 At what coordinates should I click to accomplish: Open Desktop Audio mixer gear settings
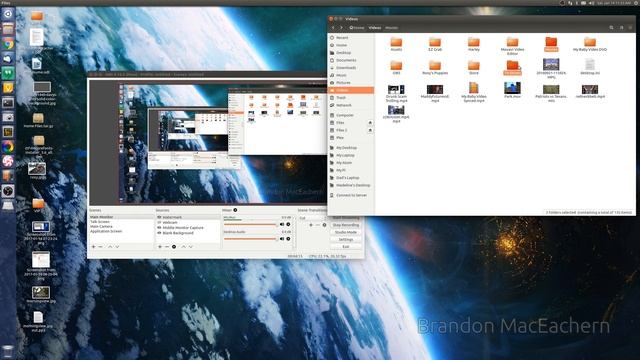tap(288, 238)
